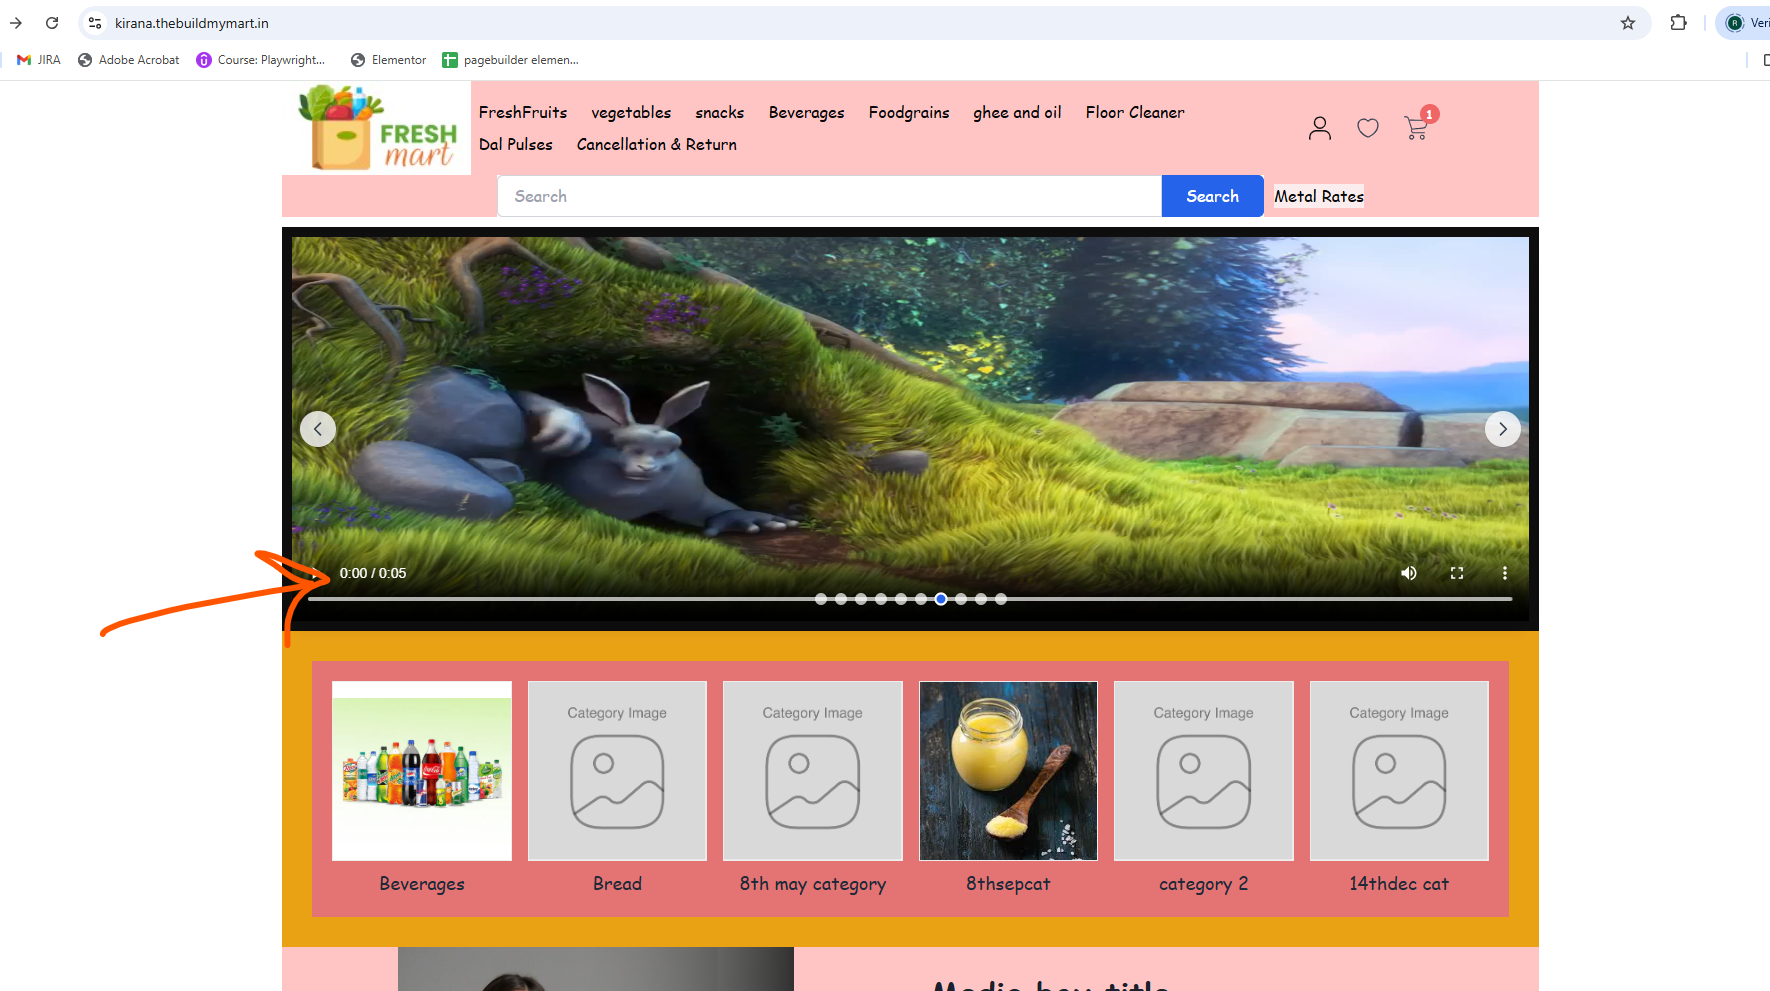
Task: Click the Bread category label
Action: pos(617,884)
